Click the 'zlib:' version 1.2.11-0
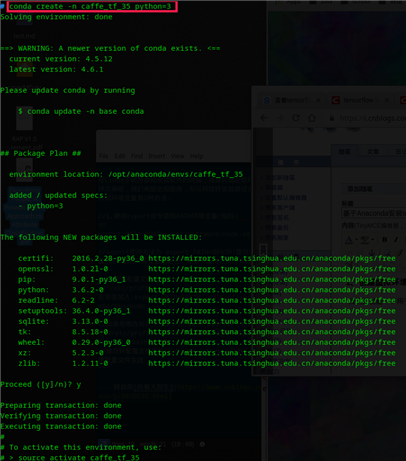Image resolution: width=406 pixels, height=461 pixels. click(90, 363)
